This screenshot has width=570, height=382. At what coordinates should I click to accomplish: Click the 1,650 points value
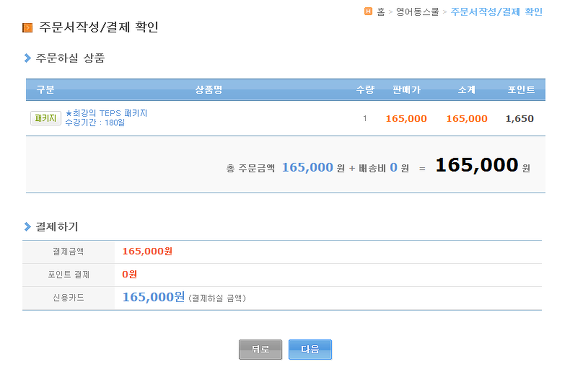coord(519,118)
